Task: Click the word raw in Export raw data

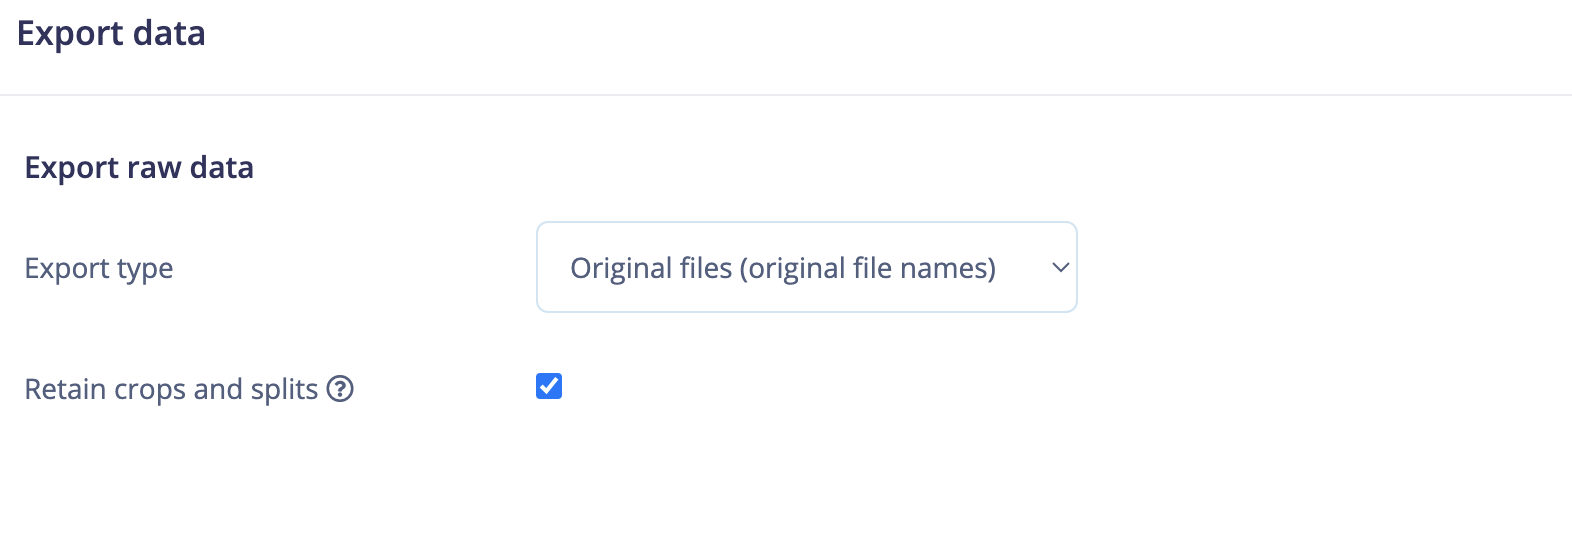Action: (154, 168)
